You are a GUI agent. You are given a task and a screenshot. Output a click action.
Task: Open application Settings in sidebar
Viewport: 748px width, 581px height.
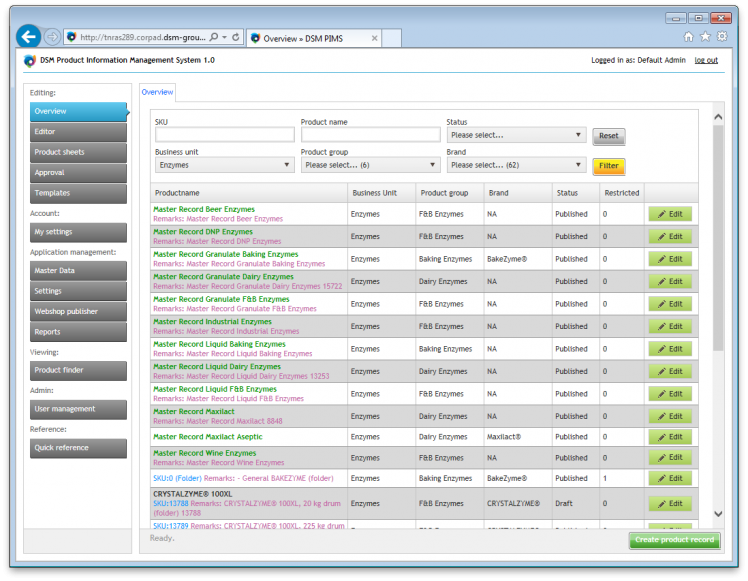(79, 291)
